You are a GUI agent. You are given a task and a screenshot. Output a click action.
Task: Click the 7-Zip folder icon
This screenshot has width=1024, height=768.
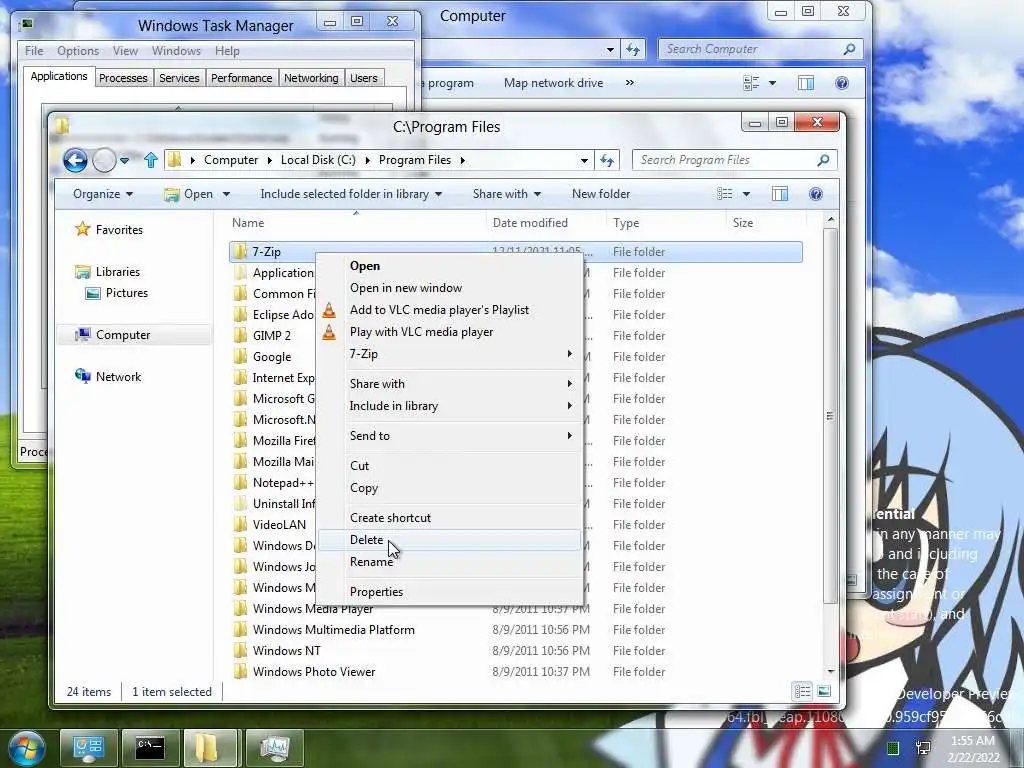click(240, 252)
